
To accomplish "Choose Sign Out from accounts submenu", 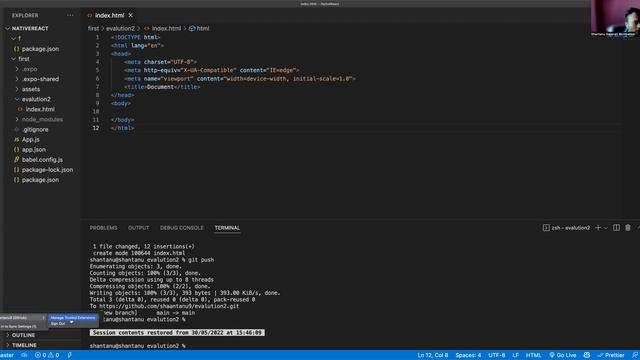I will tap(58, 323).
